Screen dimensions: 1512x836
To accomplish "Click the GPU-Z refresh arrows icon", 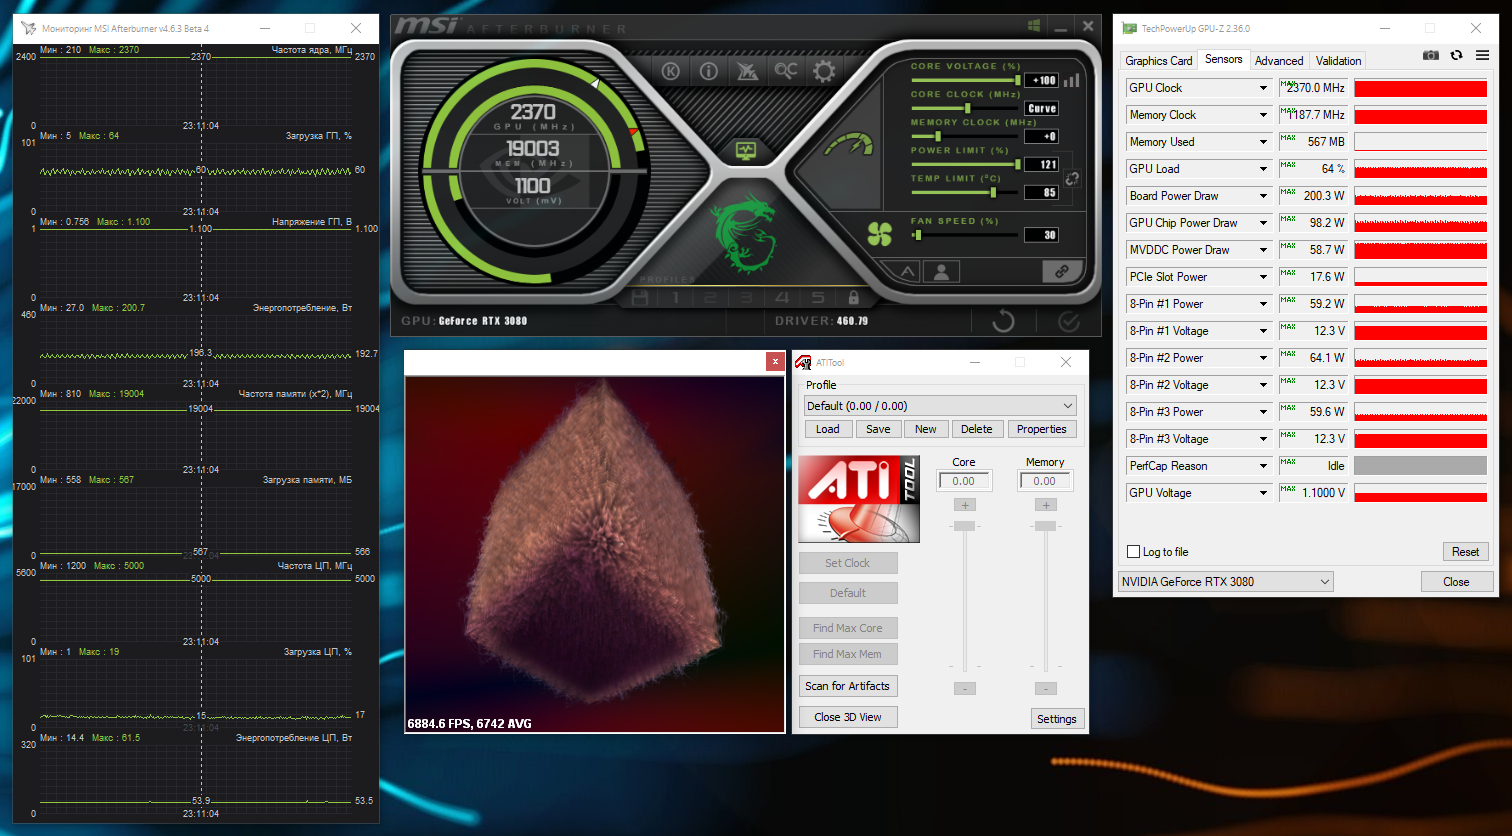I will pyautogui.click(x=1457, y=55).
